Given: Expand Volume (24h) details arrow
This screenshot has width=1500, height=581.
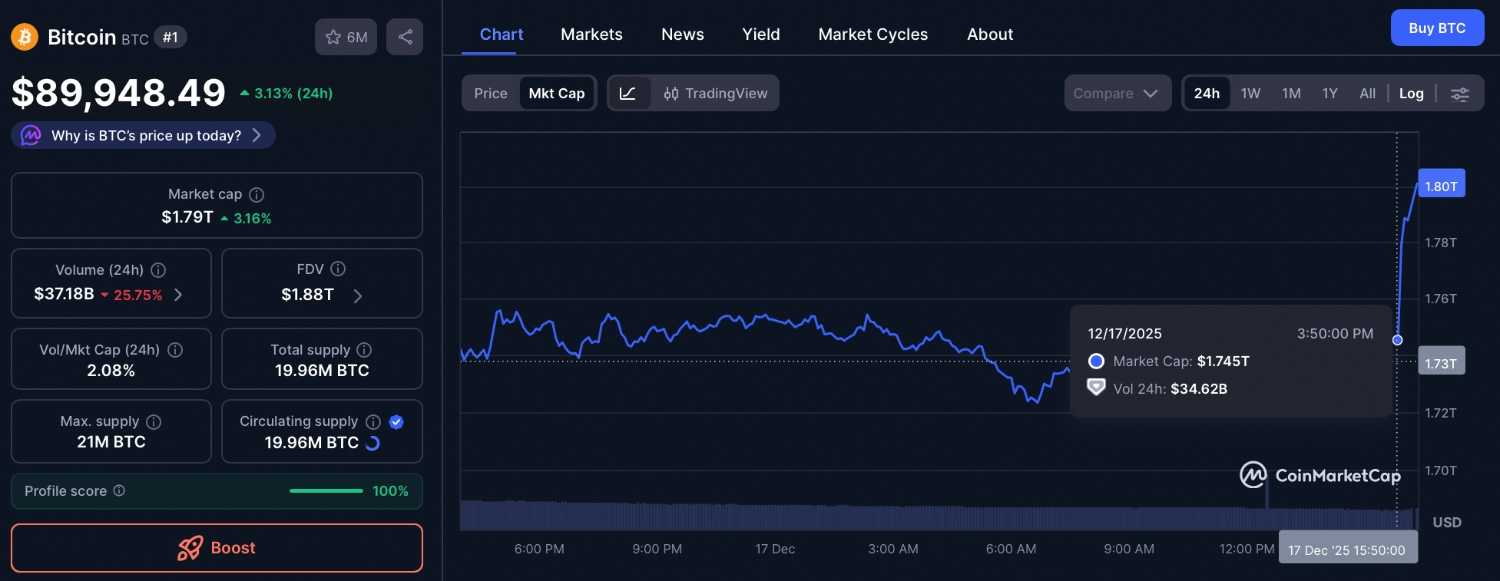Looking at the screenshot, I should coord(178,295).
